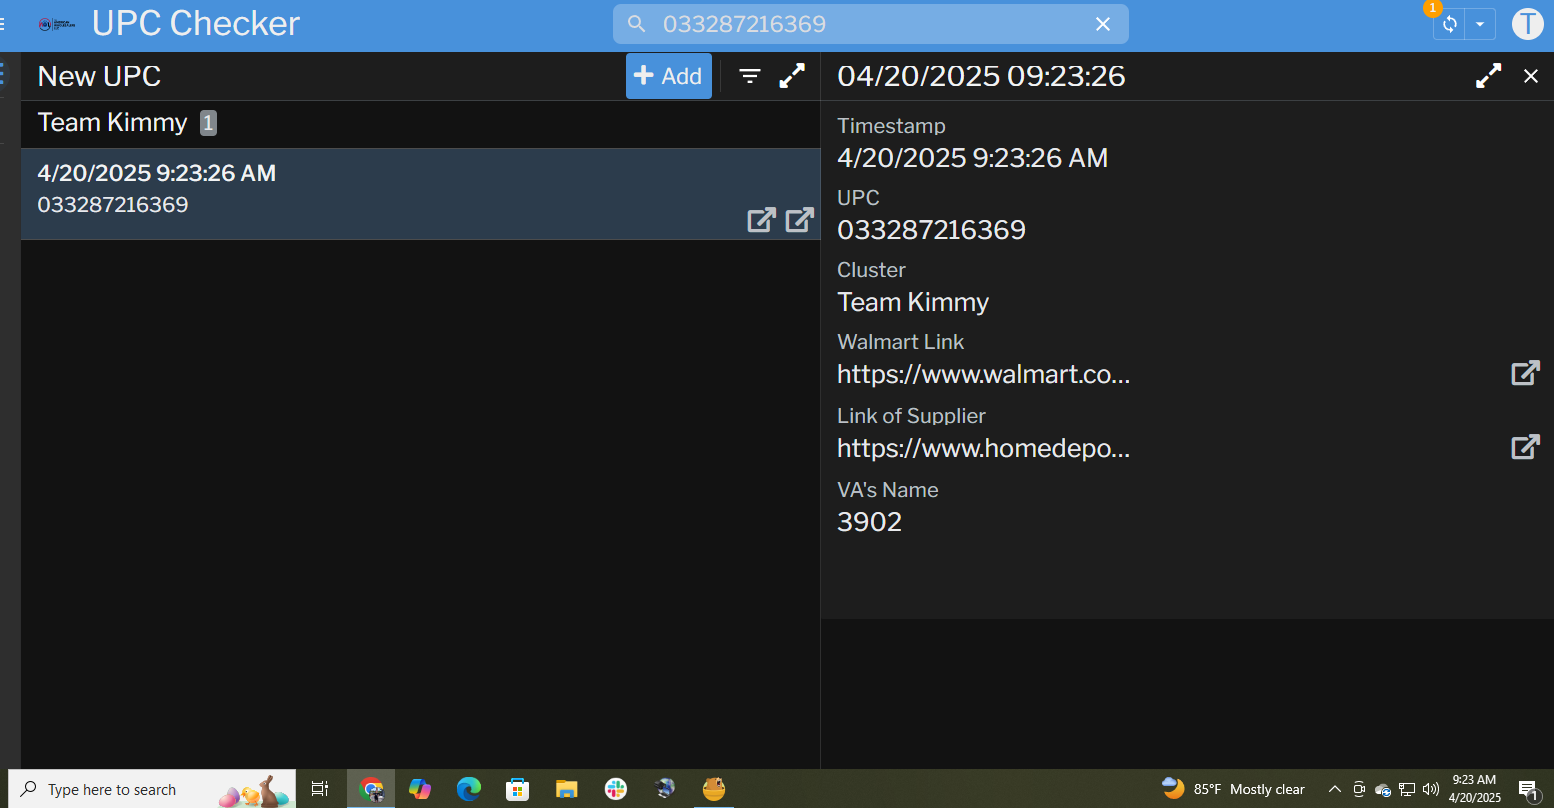Open the dropdown arrow beside sync button

1479,24
